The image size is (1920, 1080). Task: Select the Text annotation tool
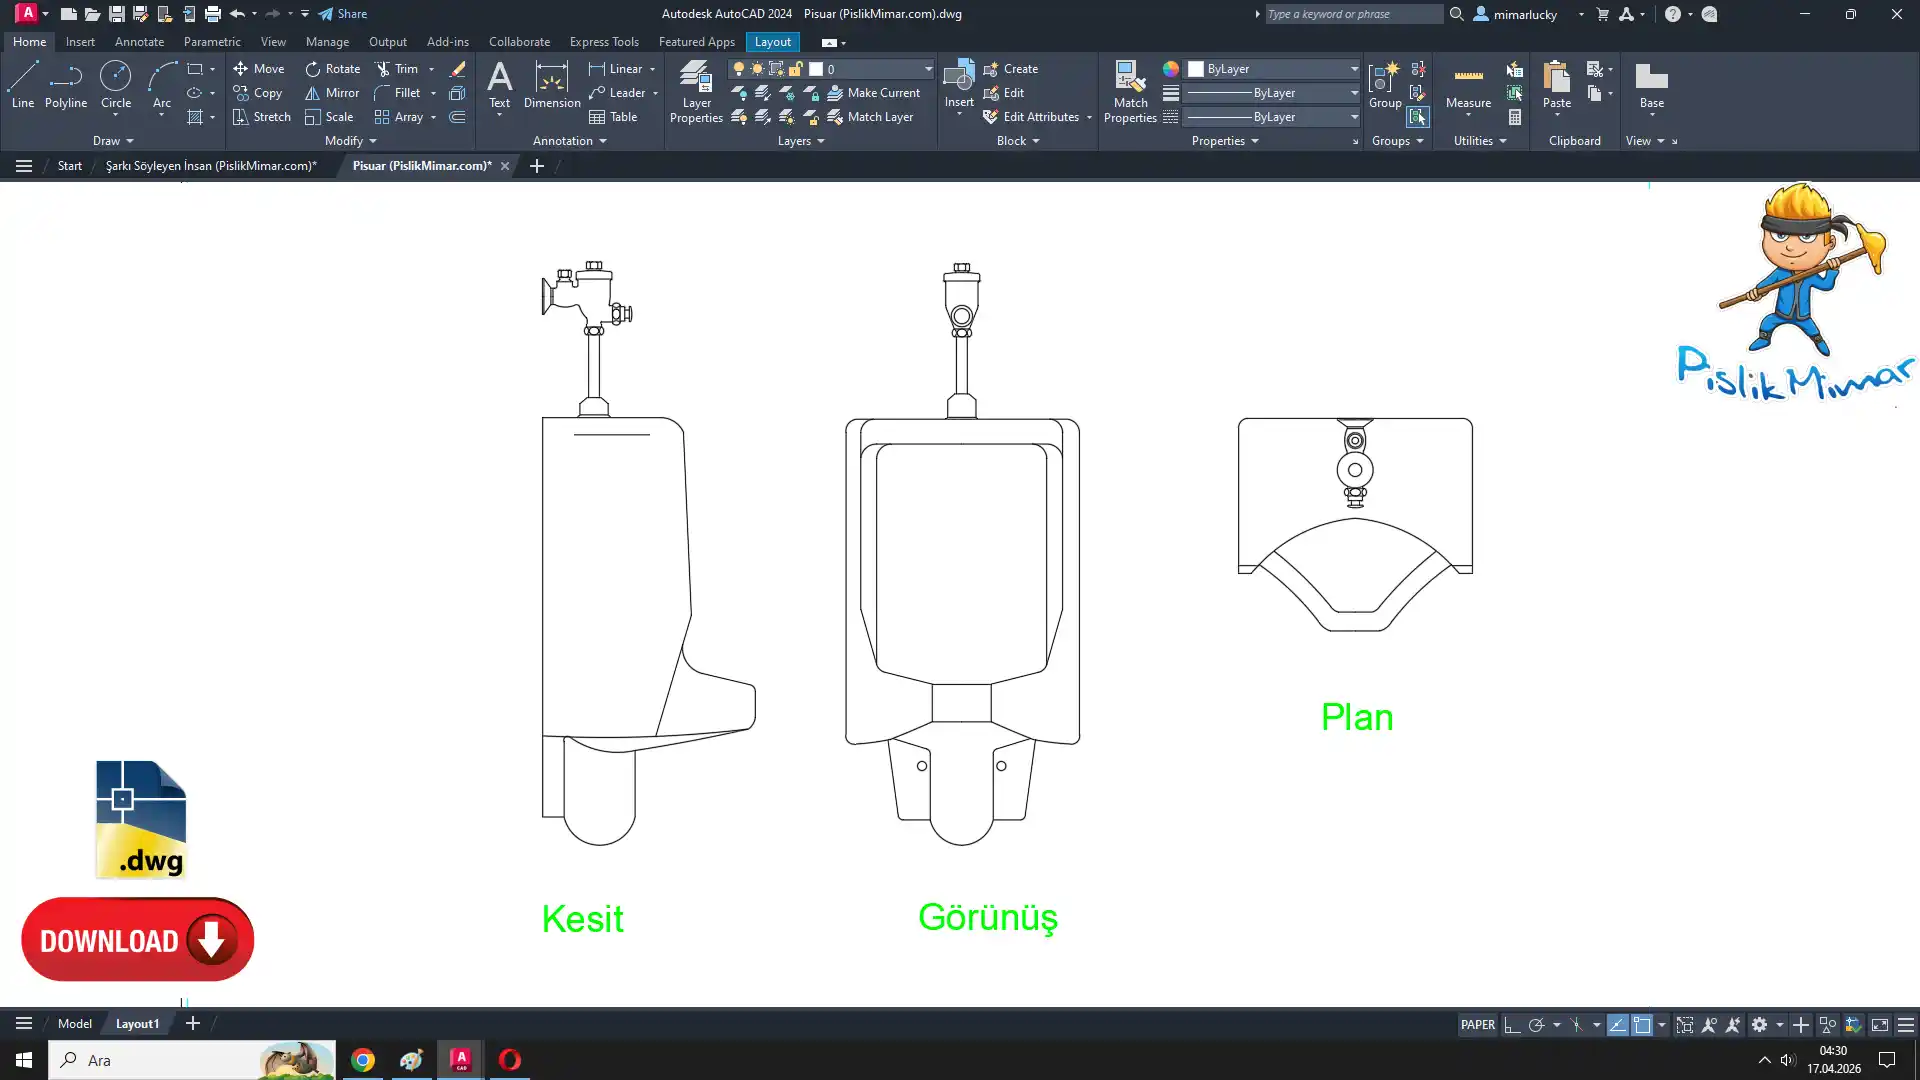[x=499, y=84]
